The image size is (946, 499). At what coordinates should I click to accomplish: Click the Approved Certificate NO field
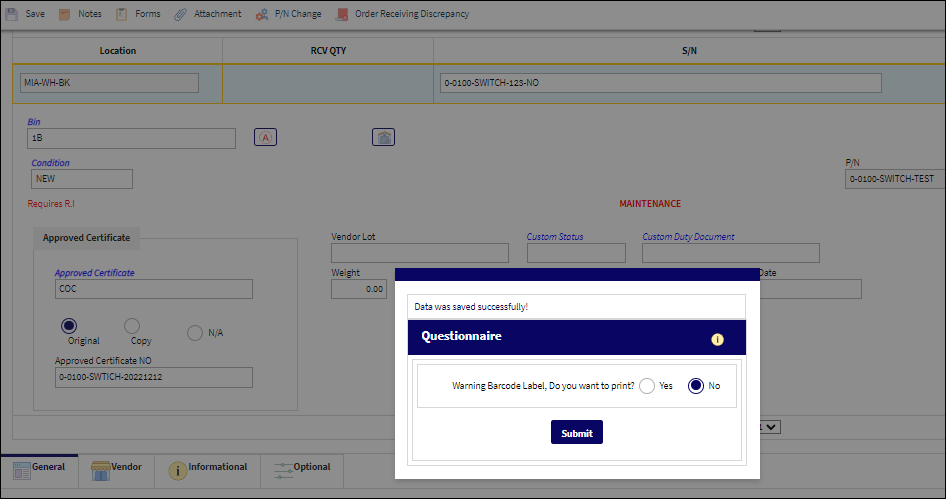154,377
